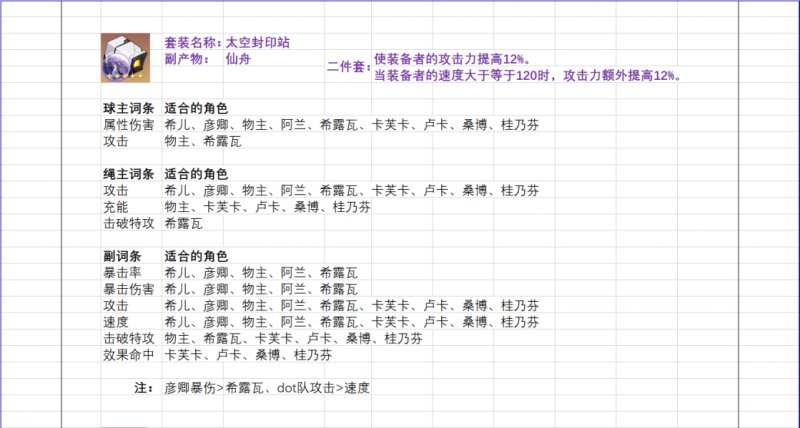Click the 暴击率 row label
Screen dimensions: 800x428
pyautogui.click(x=122, y=272)
